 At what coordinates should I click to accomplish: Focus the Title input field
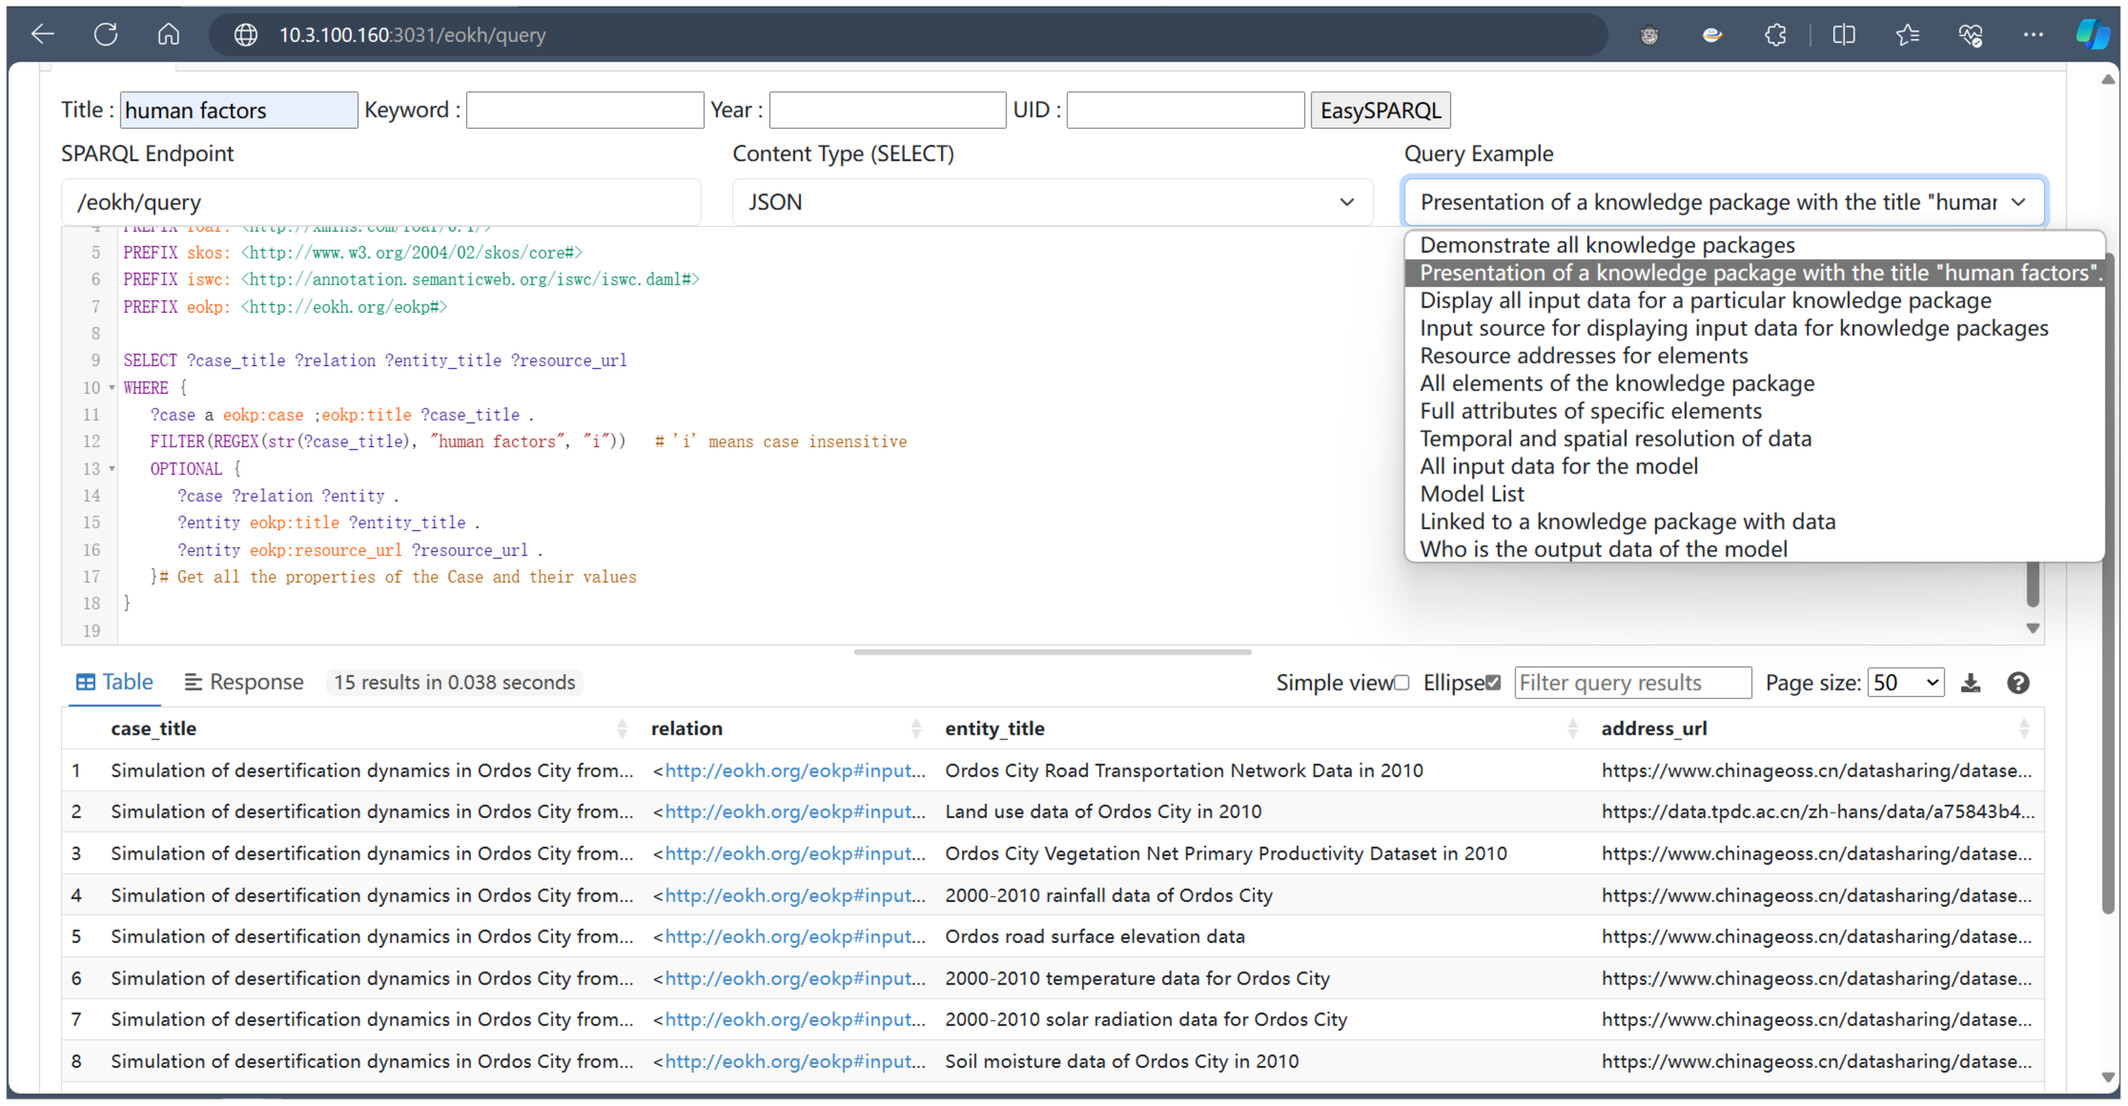239,110
